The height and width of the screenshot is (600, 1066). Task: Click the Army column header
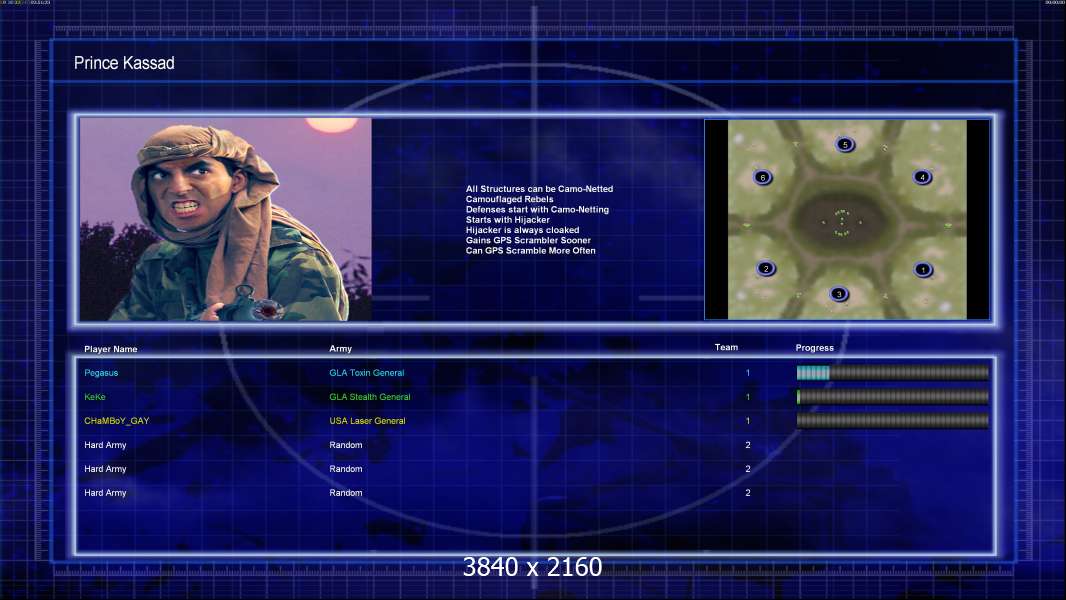tap(341, 349)
